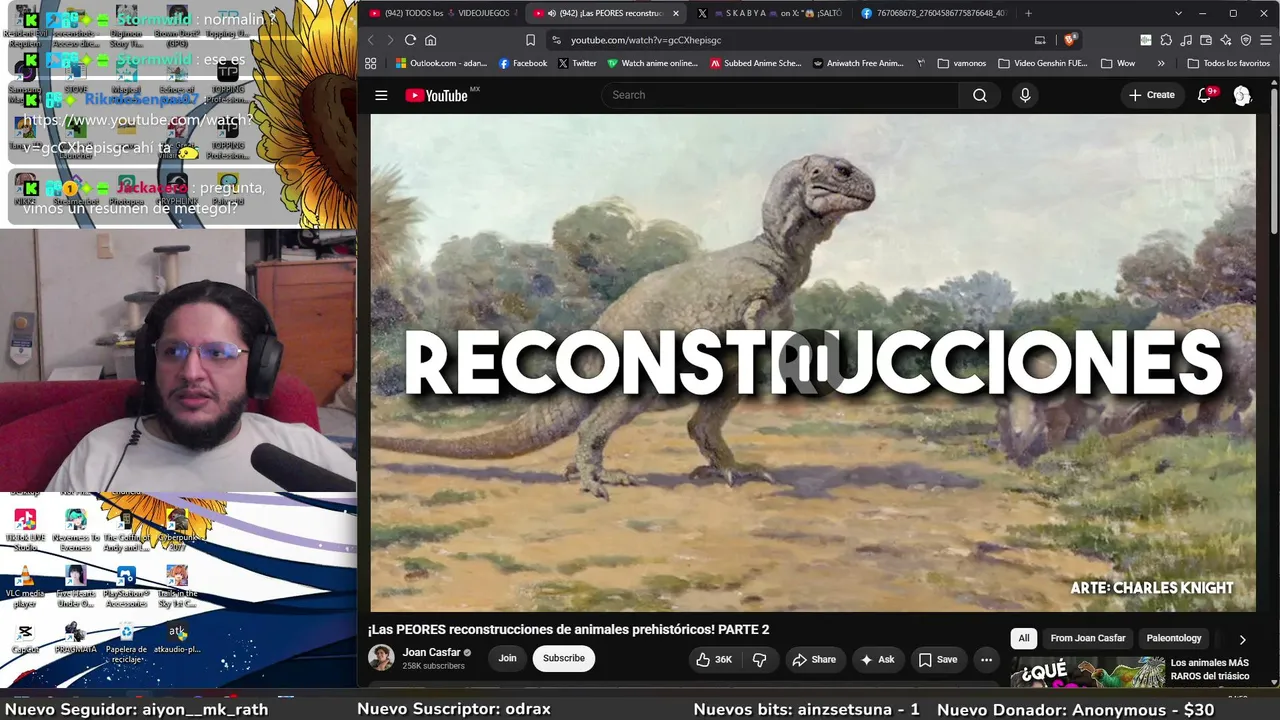Open the media control music note icon

[x=1185, y=40]
